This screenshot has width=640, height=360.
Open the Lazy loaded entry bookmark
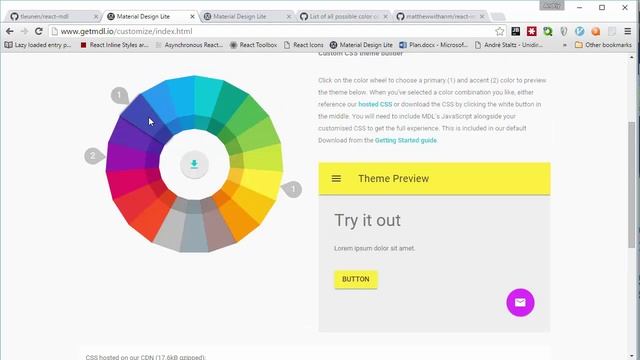click(38, 45)
